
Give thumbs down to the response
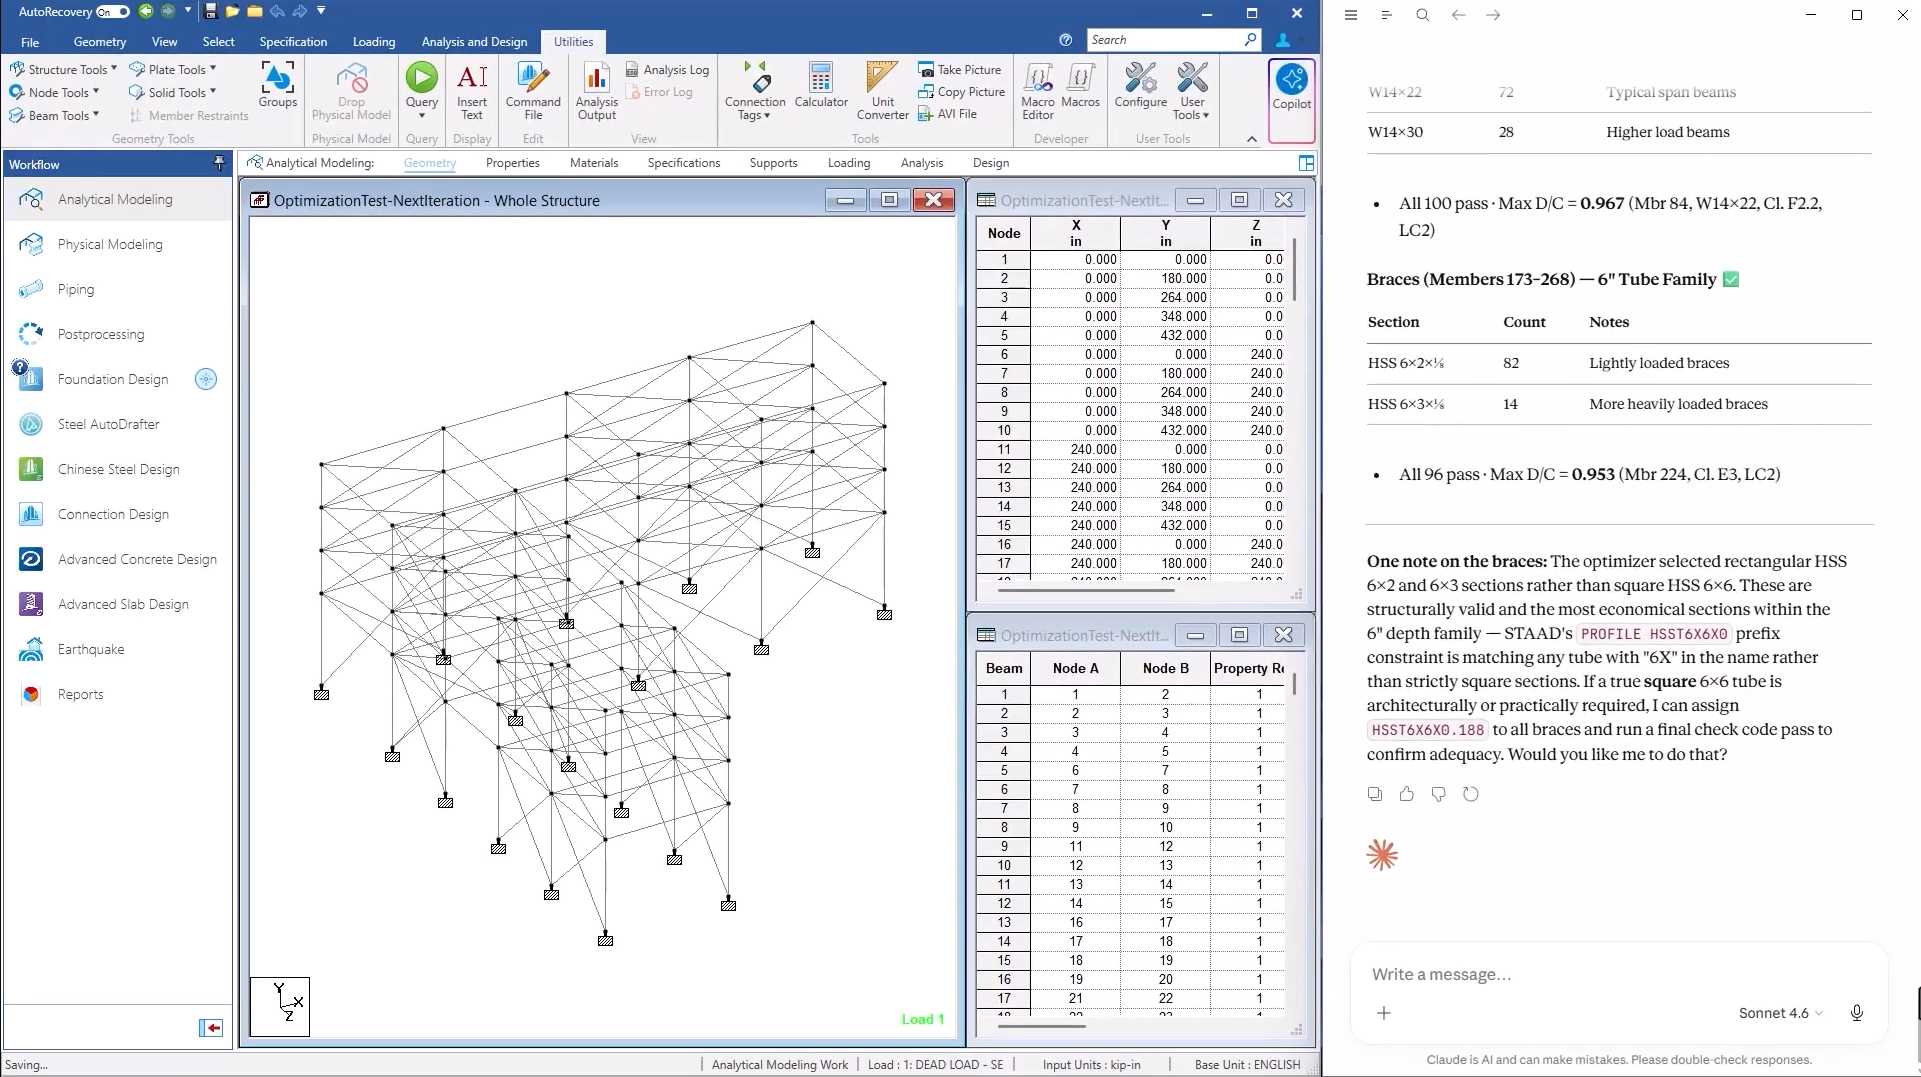1439,794
